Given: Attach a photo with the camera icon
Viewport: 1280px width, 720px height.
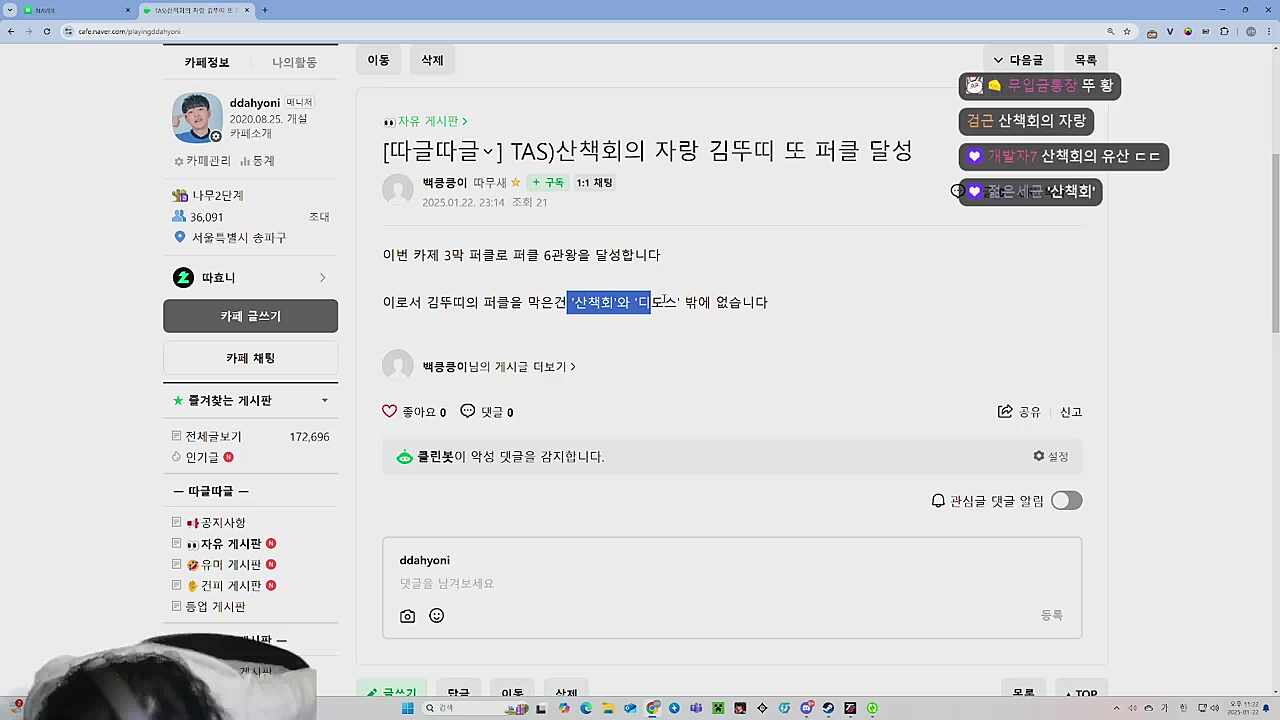Looking at the screenshot, I should coord(407,616).
